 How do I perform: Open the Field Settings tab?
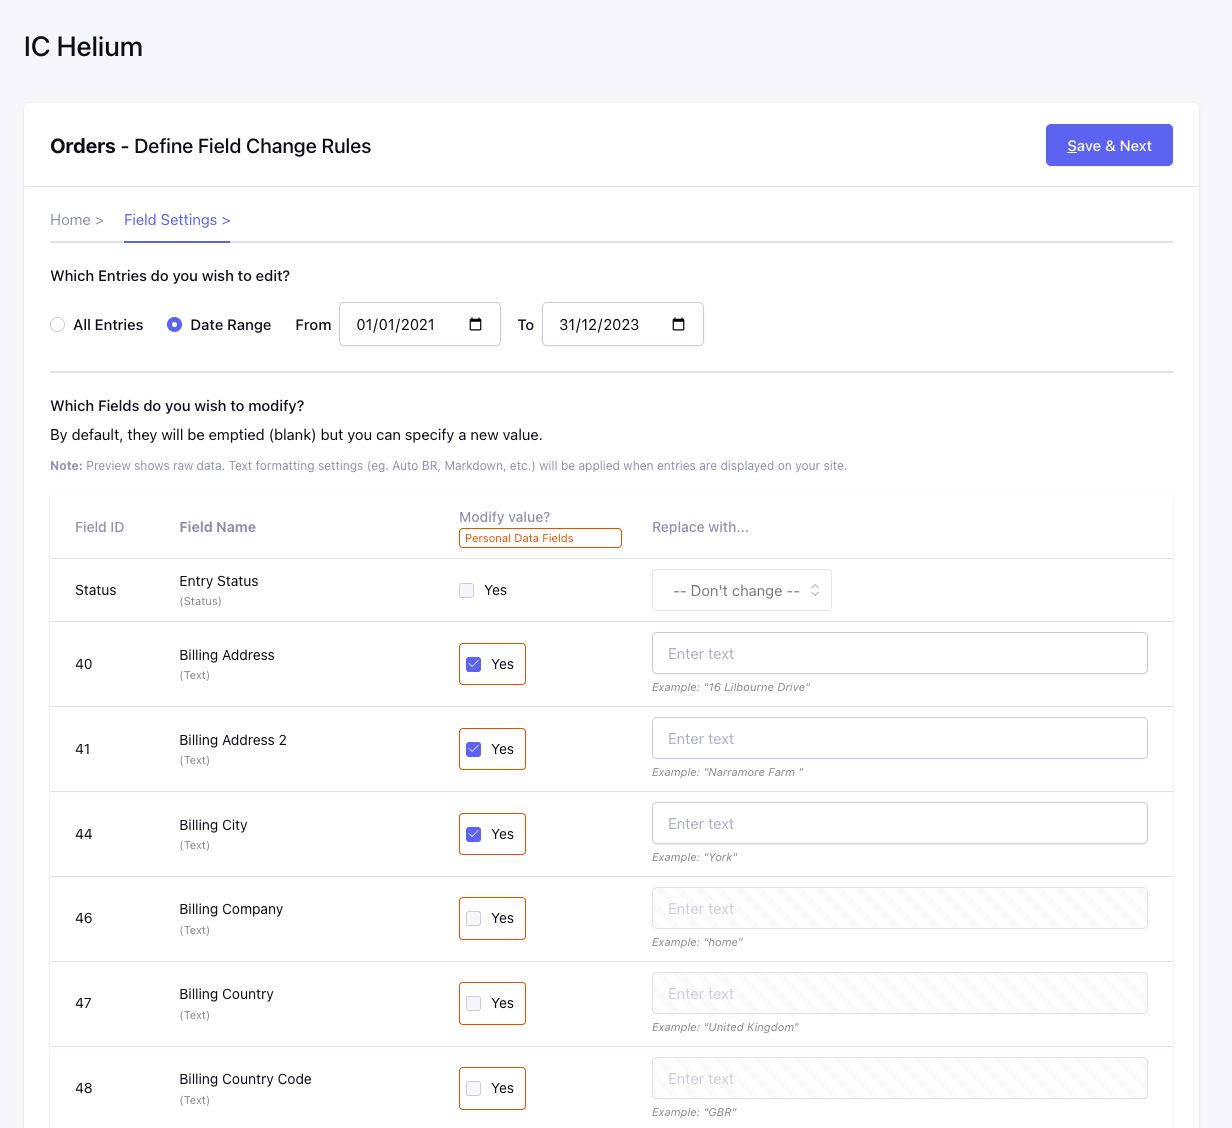[176, 220]
